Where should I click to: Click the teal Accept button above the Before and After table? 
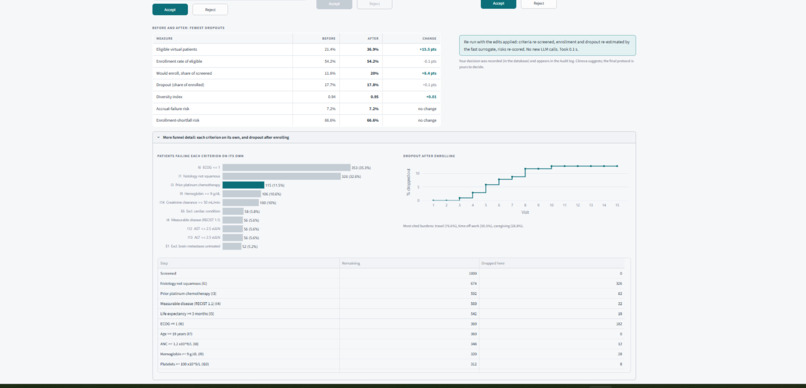coord(170,10)
